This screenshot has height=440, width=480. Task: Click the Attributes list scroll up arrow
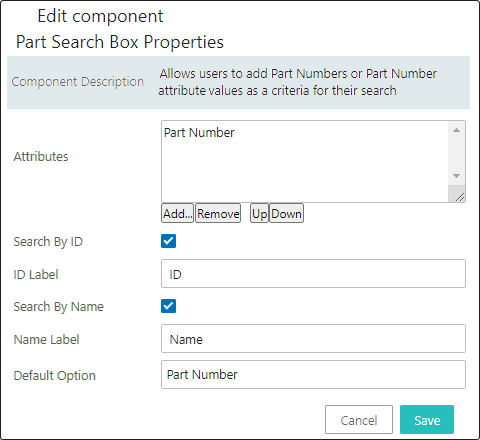(x=456, y=130)
